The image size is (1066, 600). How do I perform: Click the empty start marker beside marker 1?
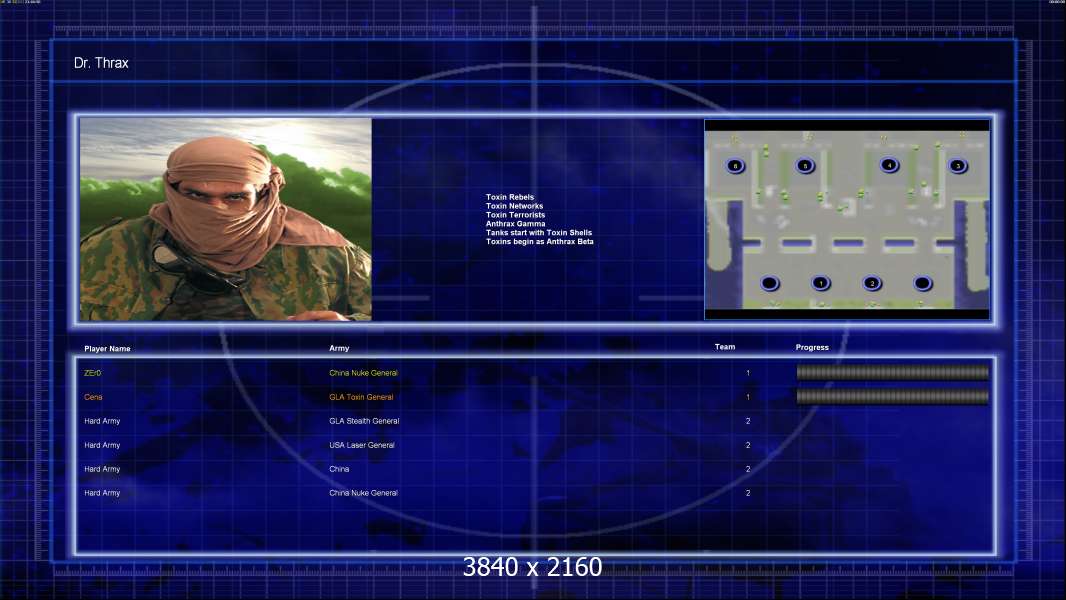(x=770, y=283)
